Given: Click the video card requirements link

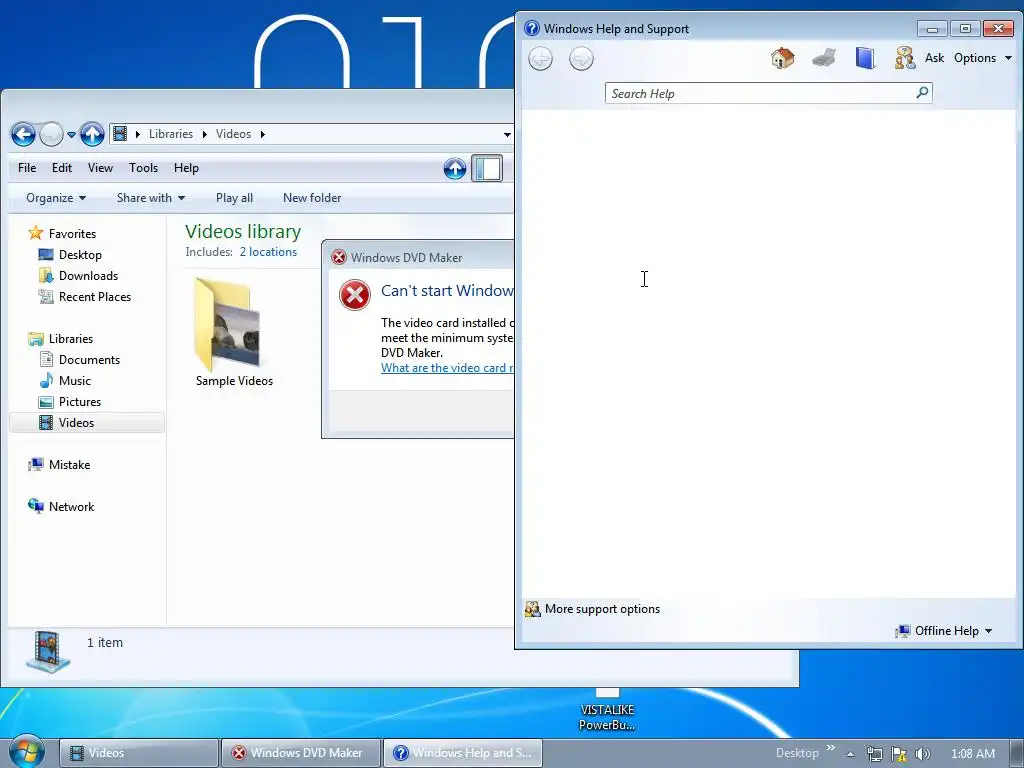Looking at the screenshot, I should point(447,368).
